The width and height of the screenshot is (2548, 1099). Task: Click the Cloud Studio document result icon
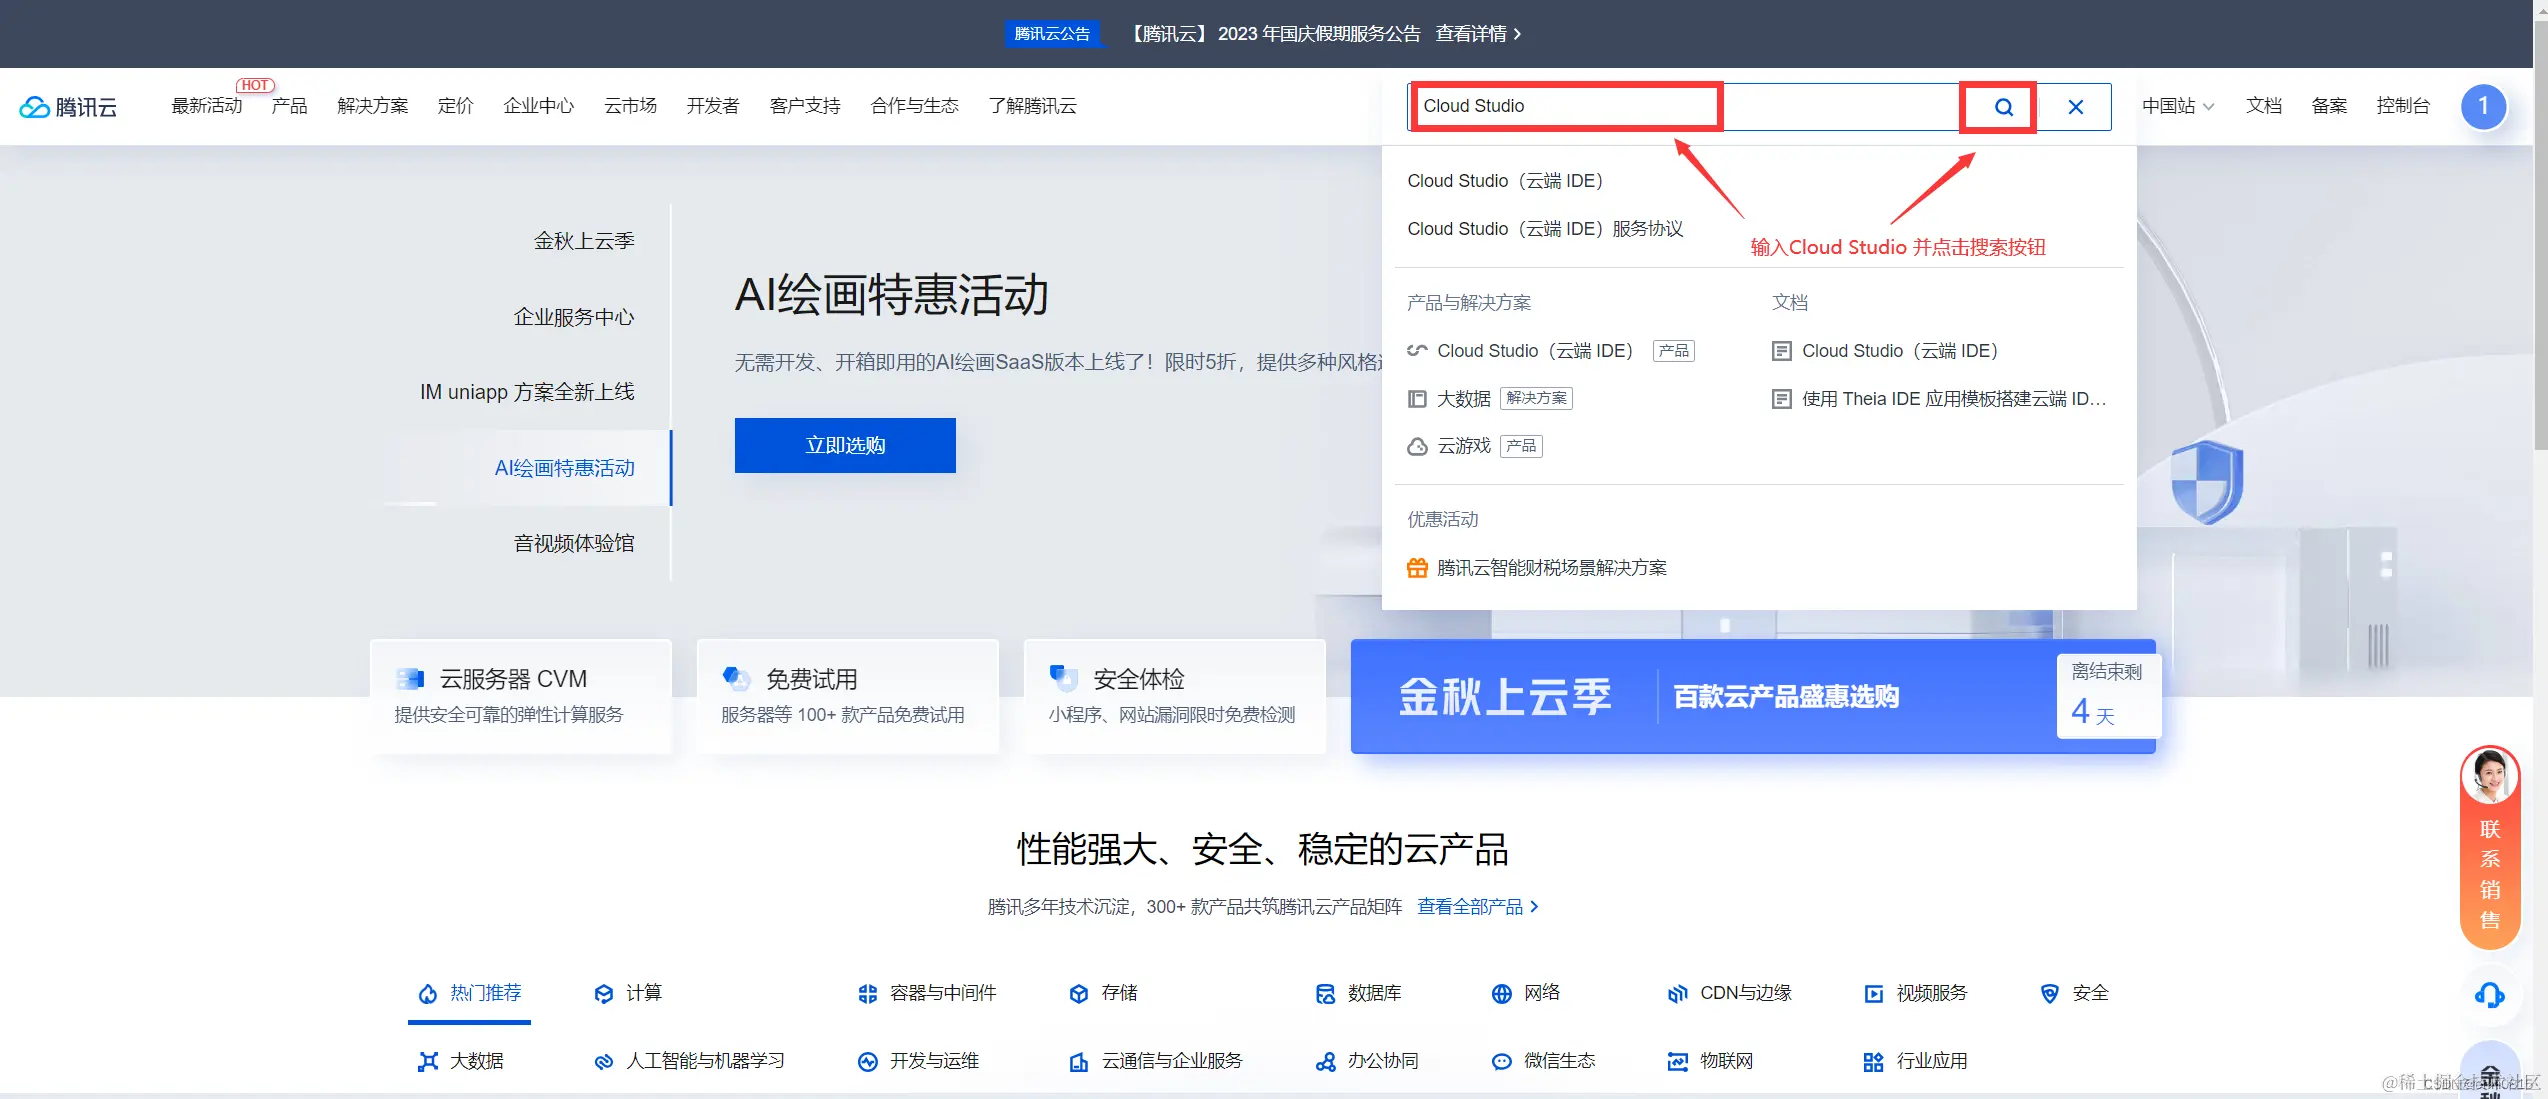point(1781,351)
